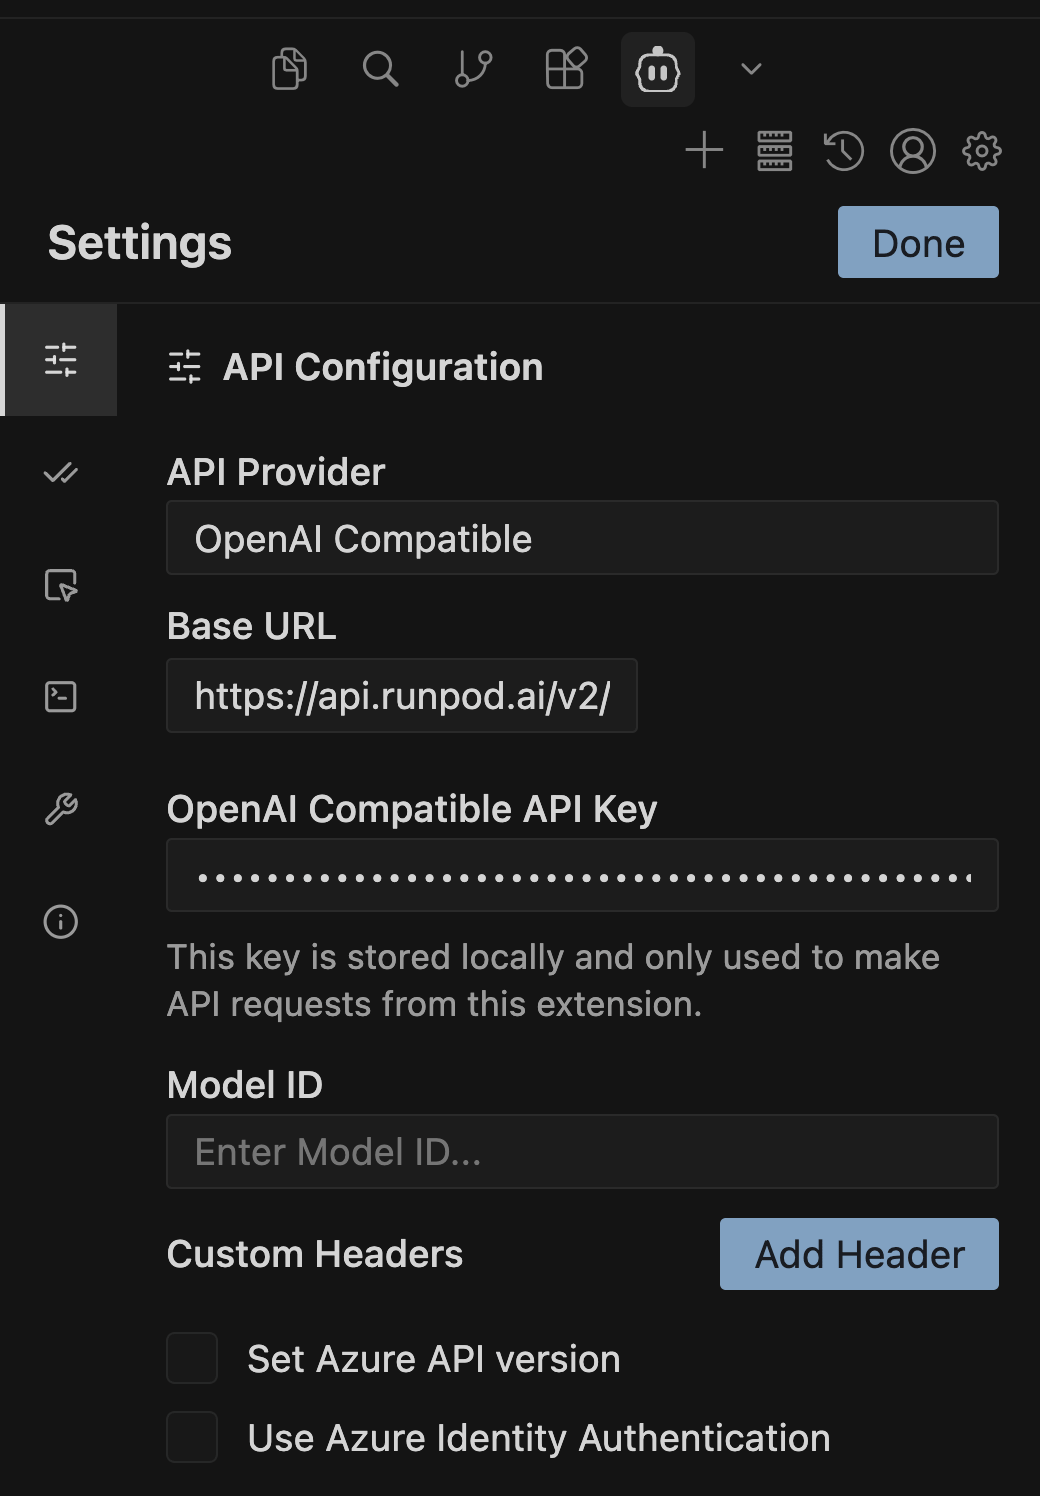Screen dimensions: 1040x1496
Task: Enable Use Azure Identity Authentication checkbox
Action: pyautogui.click(x=192, y=1437)
